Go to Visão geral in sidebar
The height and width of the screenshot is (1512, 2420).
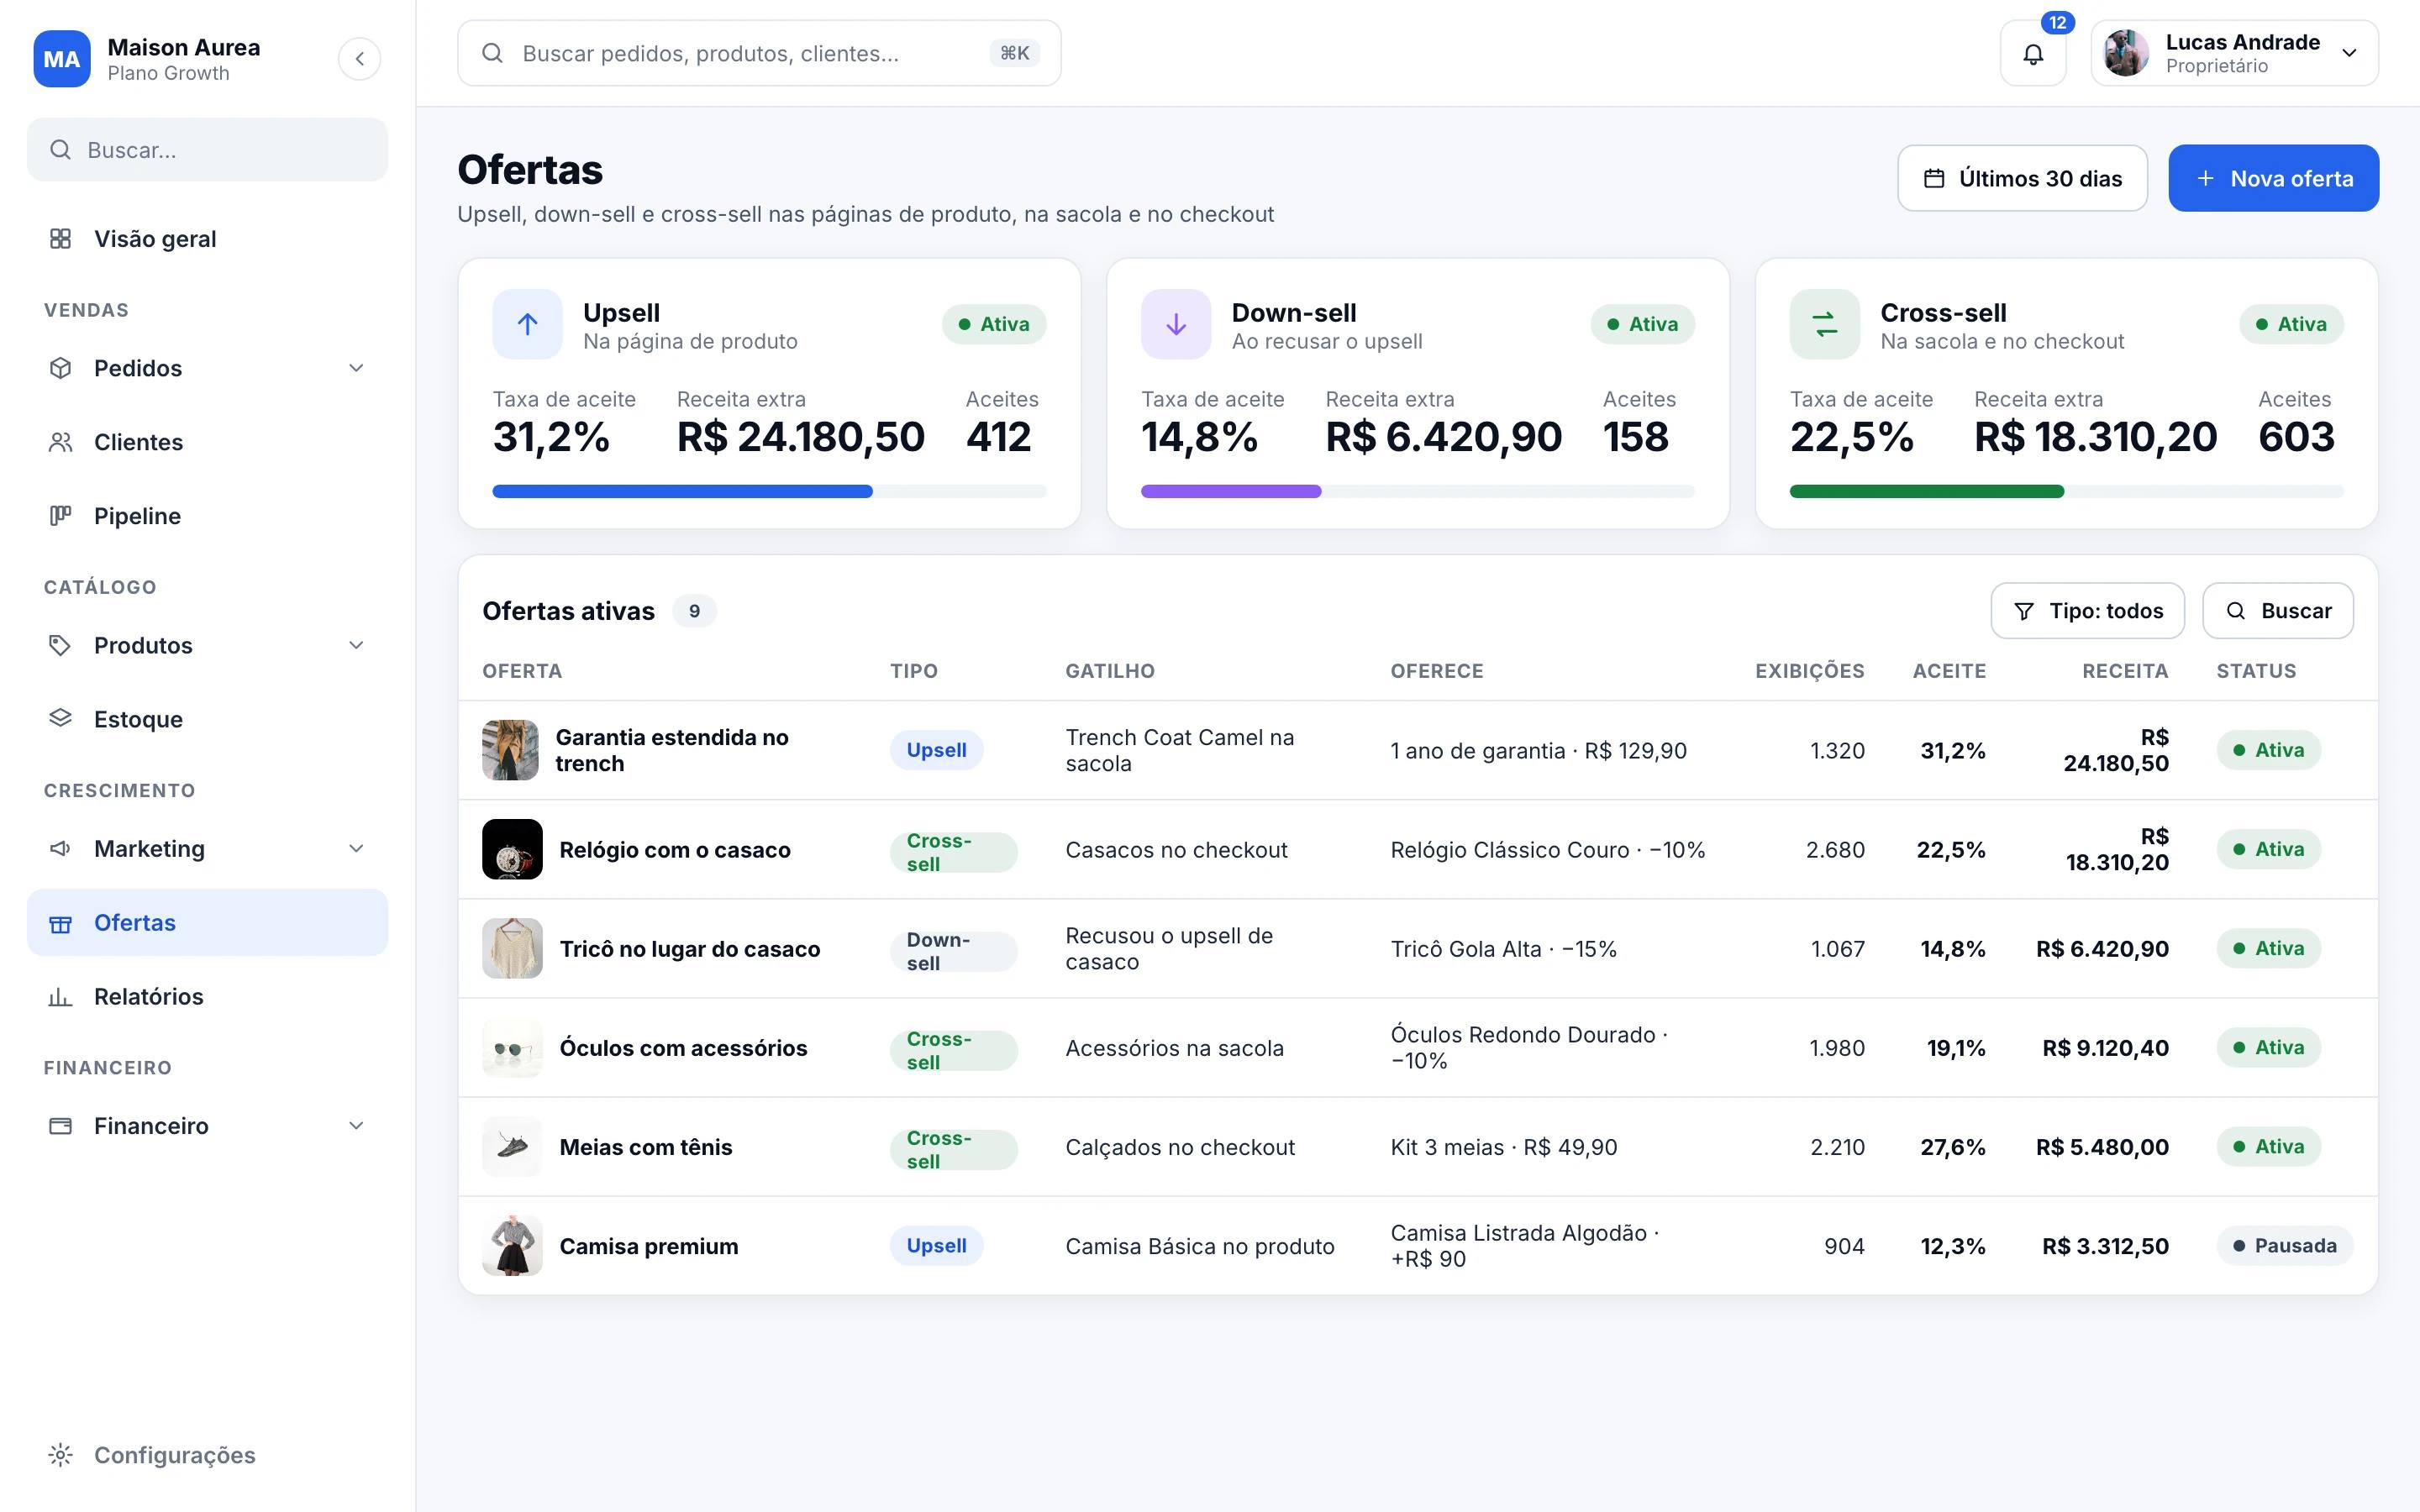click(x=207, y=239)
